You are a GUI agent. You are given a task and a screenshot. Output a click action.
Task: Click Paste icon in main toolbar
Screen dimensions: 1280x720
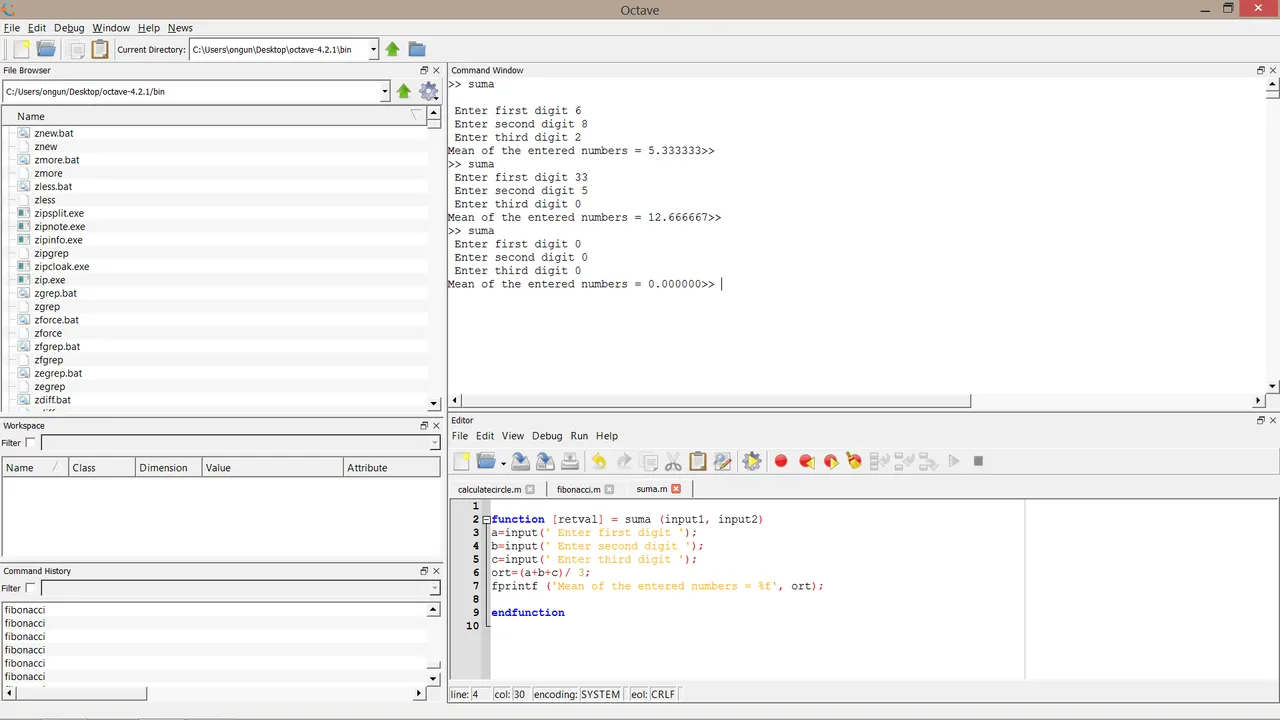100,49
